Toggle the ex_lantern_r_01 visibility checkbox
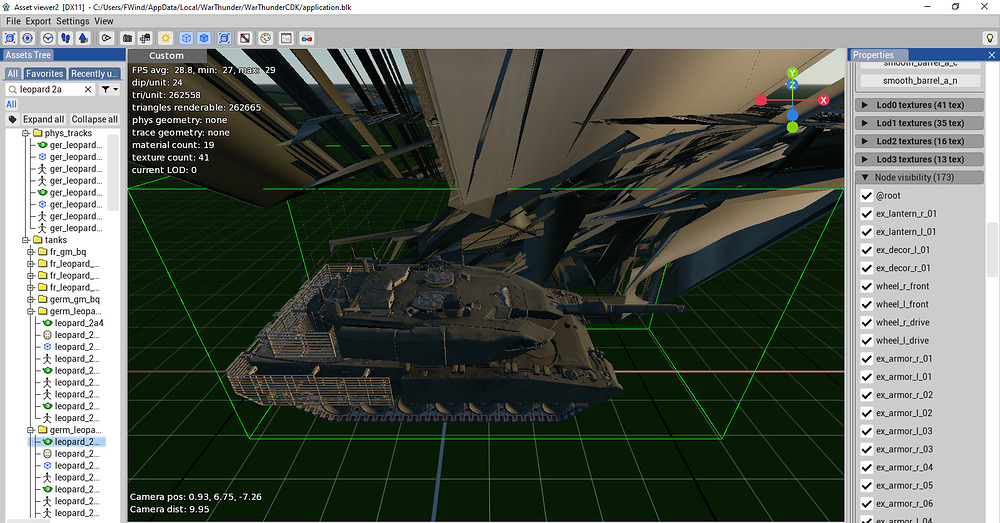This screenshot has height=523, width=1000. (867, 214)
